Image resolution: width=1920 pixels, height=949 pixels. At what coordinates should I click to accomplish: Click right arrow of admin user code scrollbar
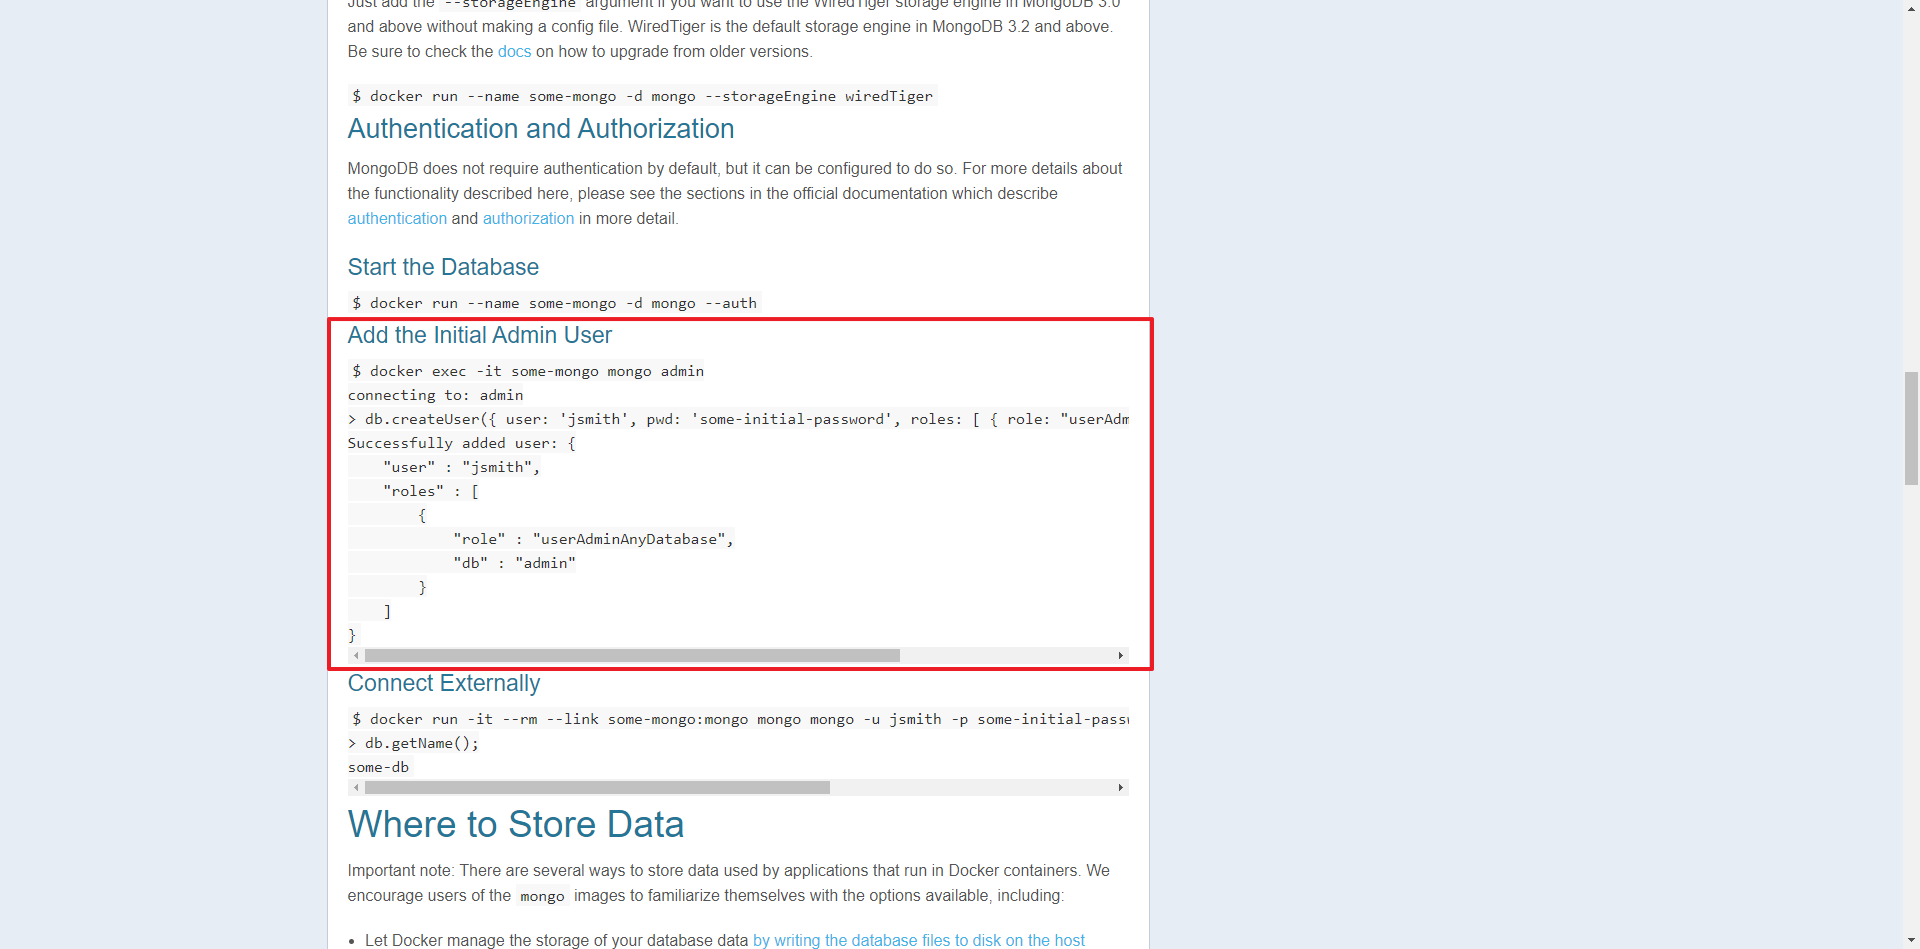(1120, 656)
